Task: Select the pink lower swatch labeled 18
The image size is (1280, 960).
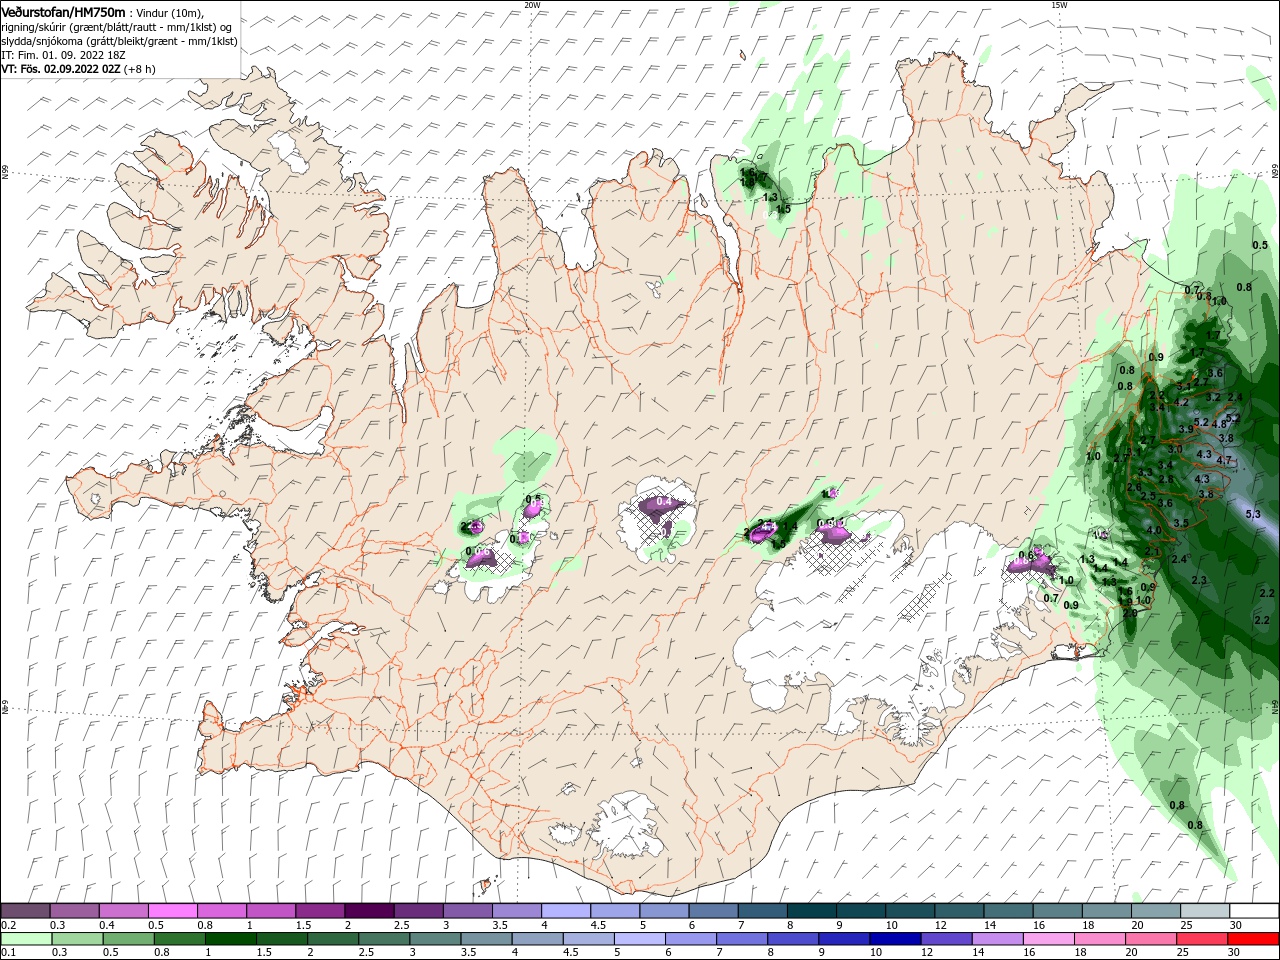Action: pos(1101,939)
